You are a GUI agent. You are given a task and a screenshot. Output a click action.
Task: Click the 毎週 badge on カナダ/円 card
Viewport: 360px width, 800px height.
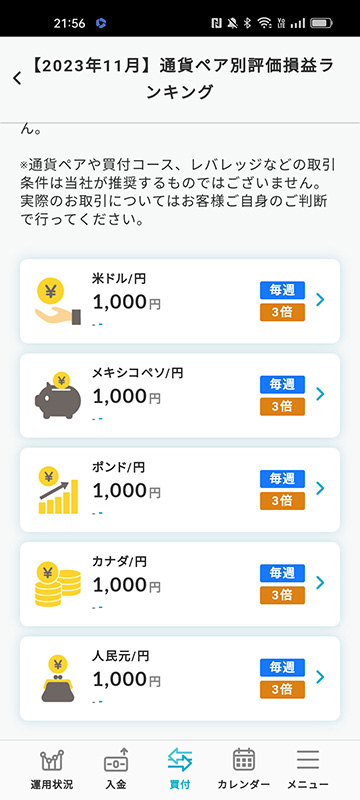click(x=282, y=573)
